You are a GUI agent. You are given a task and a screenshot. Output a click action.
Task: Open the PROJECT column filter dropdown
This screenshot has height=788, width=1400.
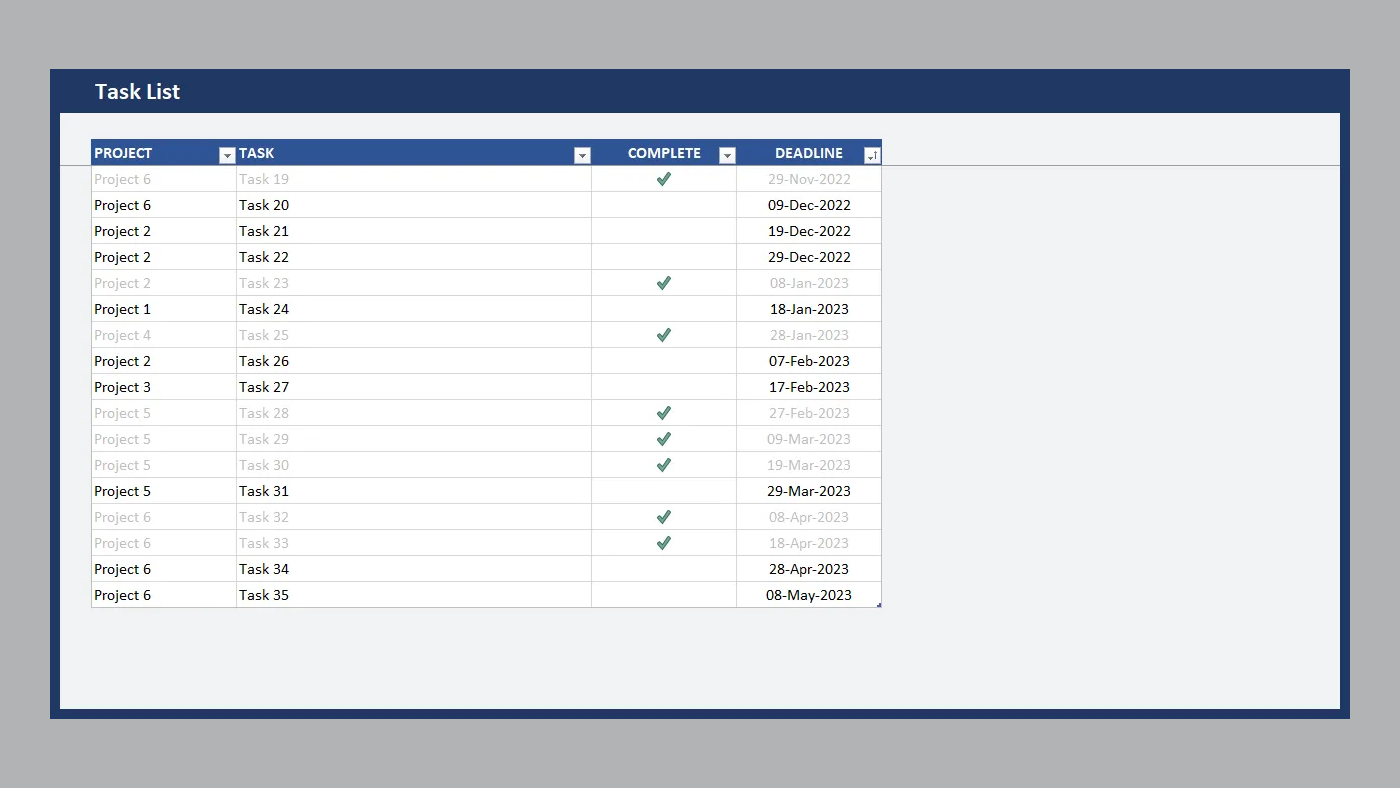(x=227, y=155)
